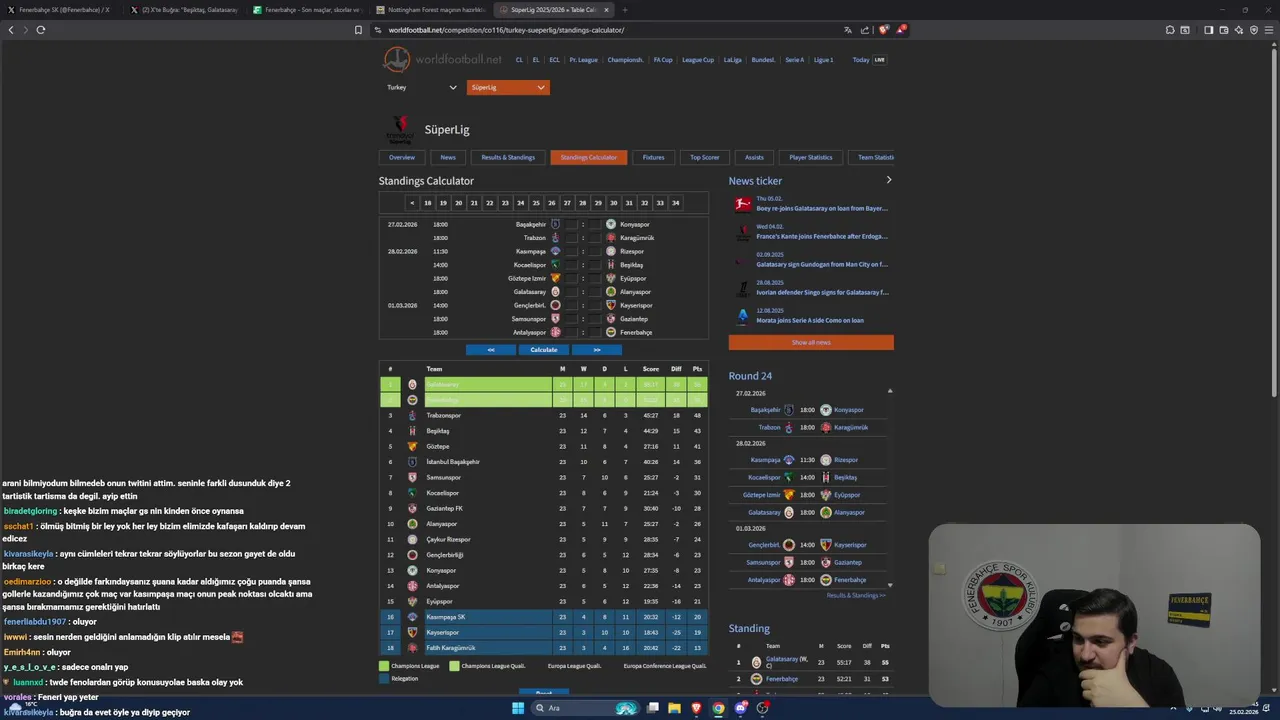The image size is (1280, 720).
Task: Click Samsunspor crest in the main standings table
Action: pyautogui.click(x=412, y=477)
